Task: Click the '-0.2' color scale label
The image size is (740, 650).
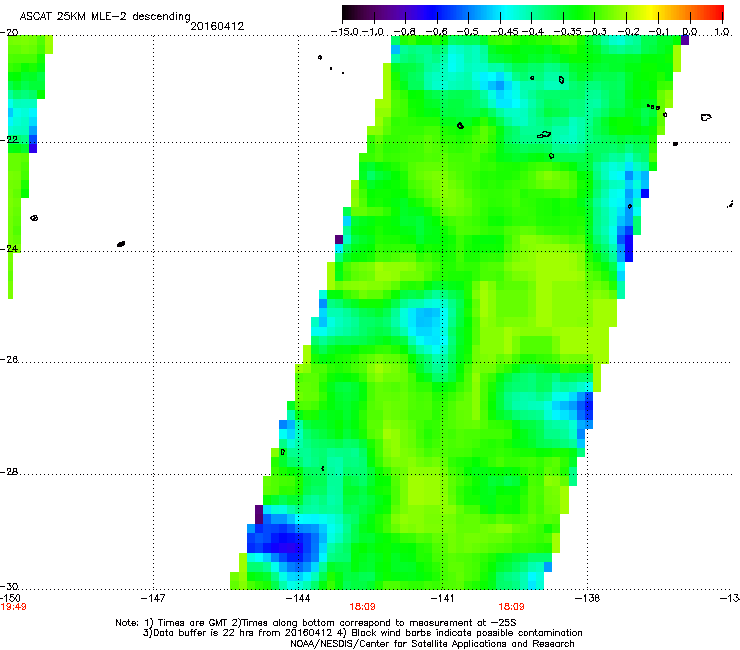Action: pos(629,32)
